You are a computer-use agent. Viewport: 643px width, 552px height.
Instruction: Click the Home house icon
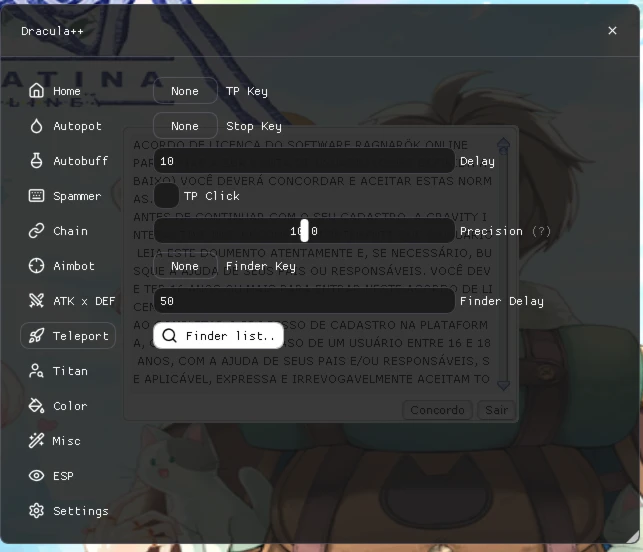coord(36,91)
